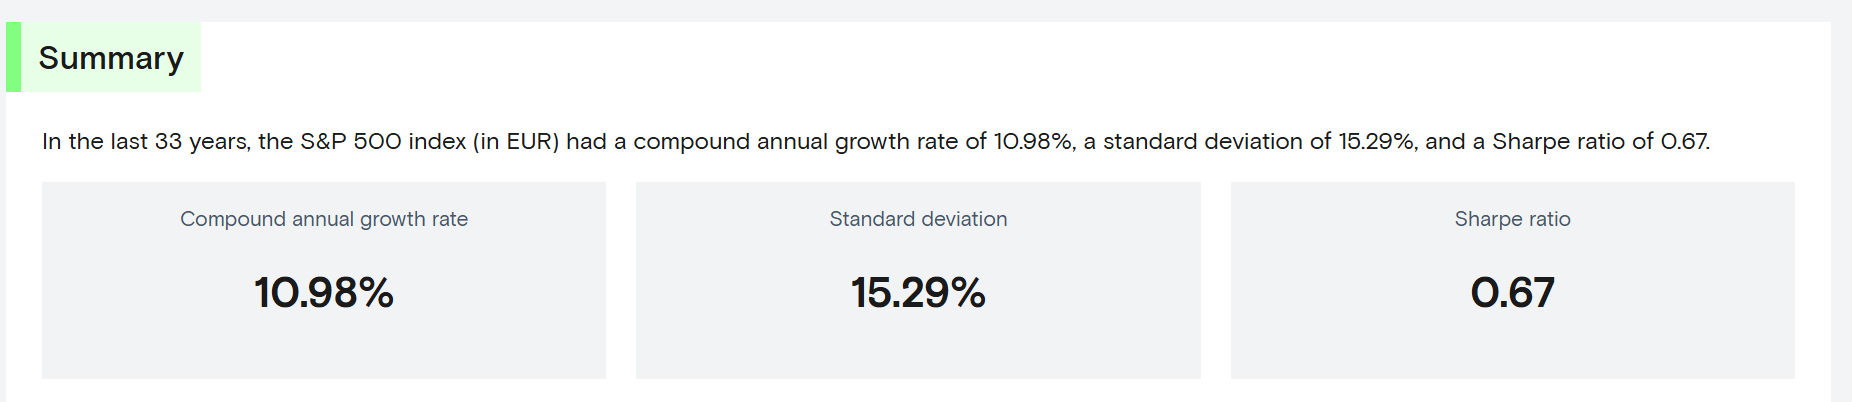Image resolution: width=1852 pixels, height=402 pixels.
Task: Click 0.67 at the sentence end
Action: point(1685,142)
